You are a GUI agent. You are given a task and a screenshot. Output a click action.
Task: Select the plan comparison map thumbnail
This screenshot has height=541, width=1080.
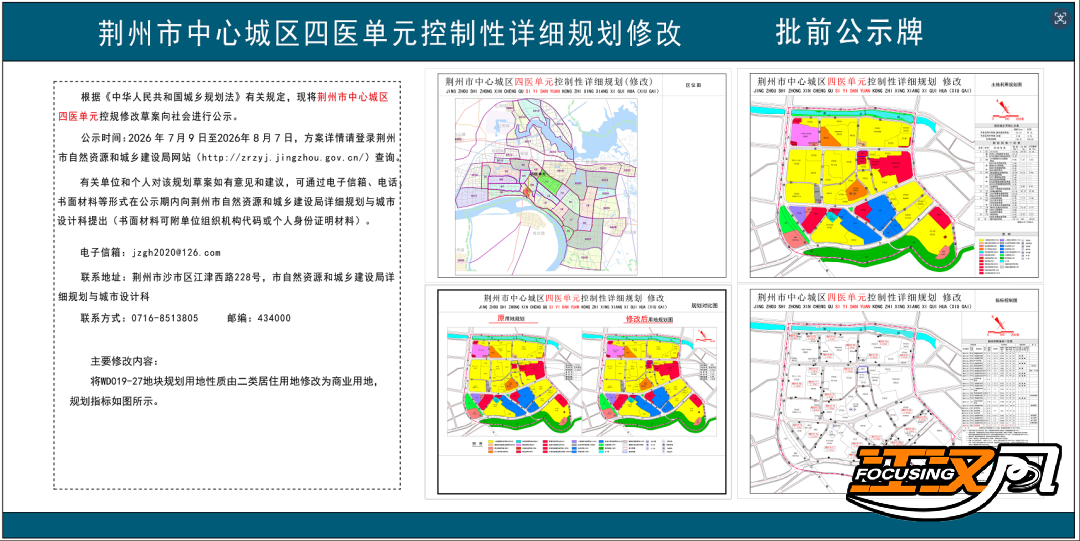[x=583, y=391]
